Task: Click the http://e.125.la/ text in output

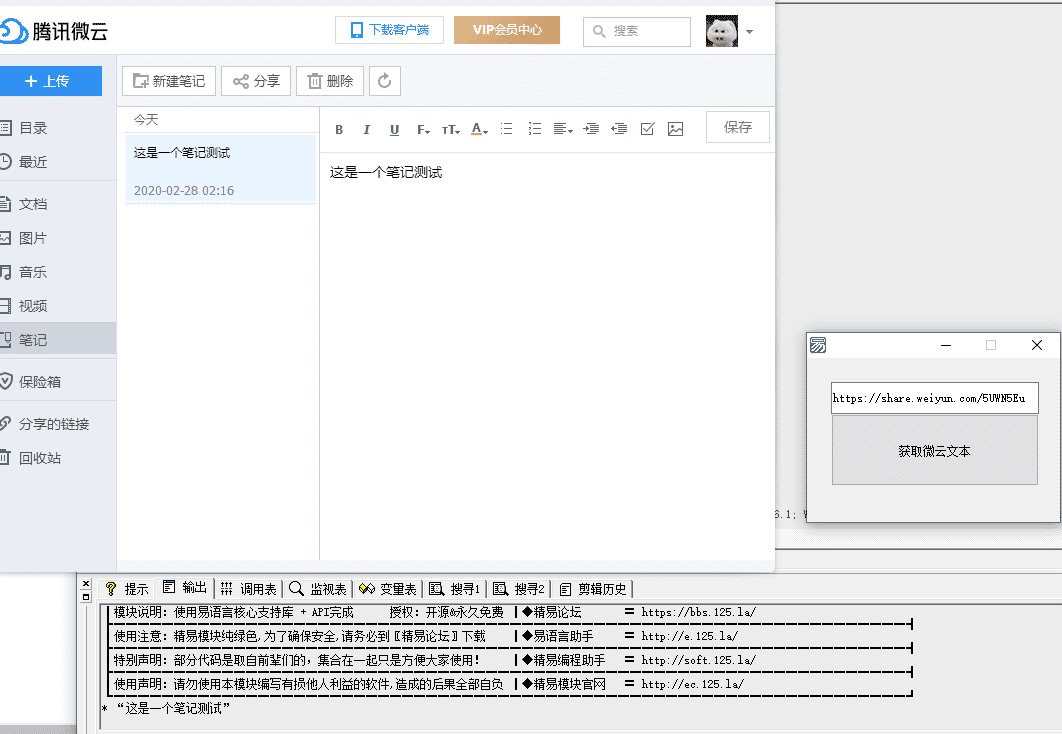Action: 689,636
